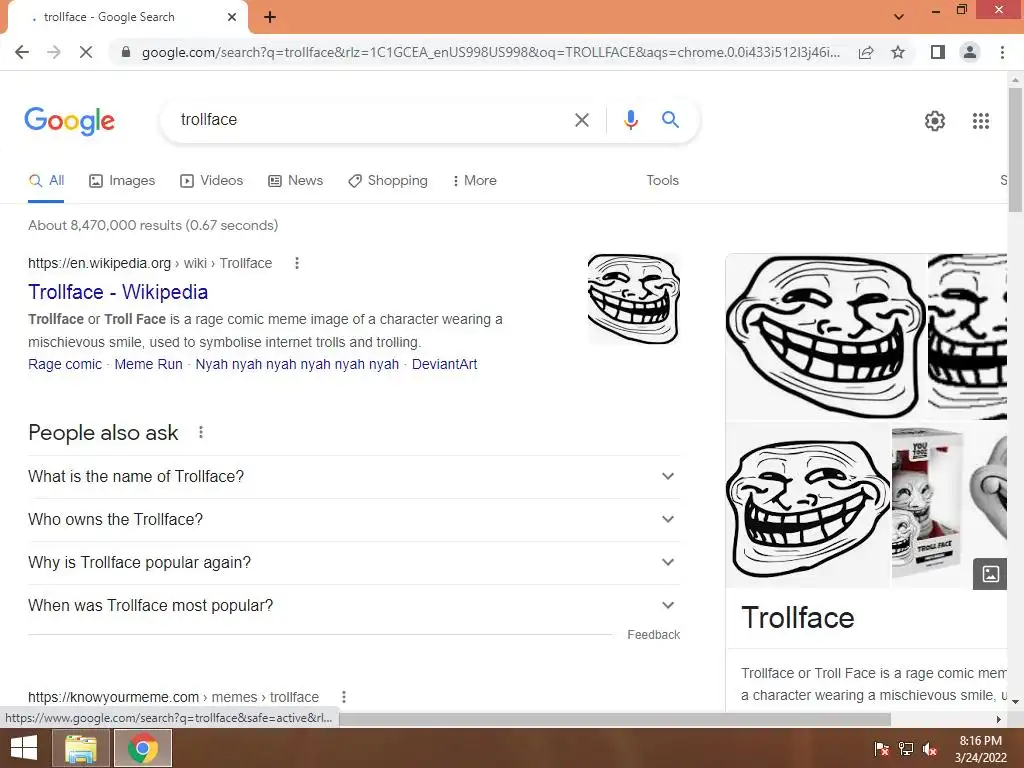1024x768 pixels.
Task: Click the knowyourmeme.com result URL
Action: tap(173, 697)
